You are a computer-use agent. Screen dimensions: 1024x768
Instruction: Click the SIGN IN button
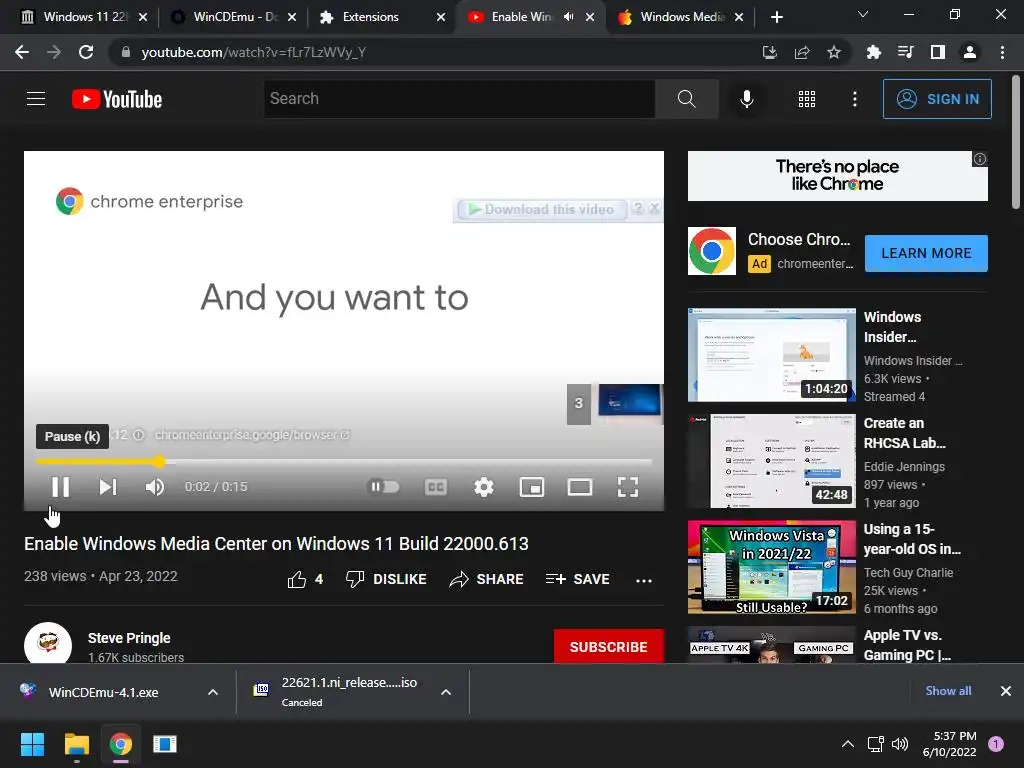tap(937, 99)
